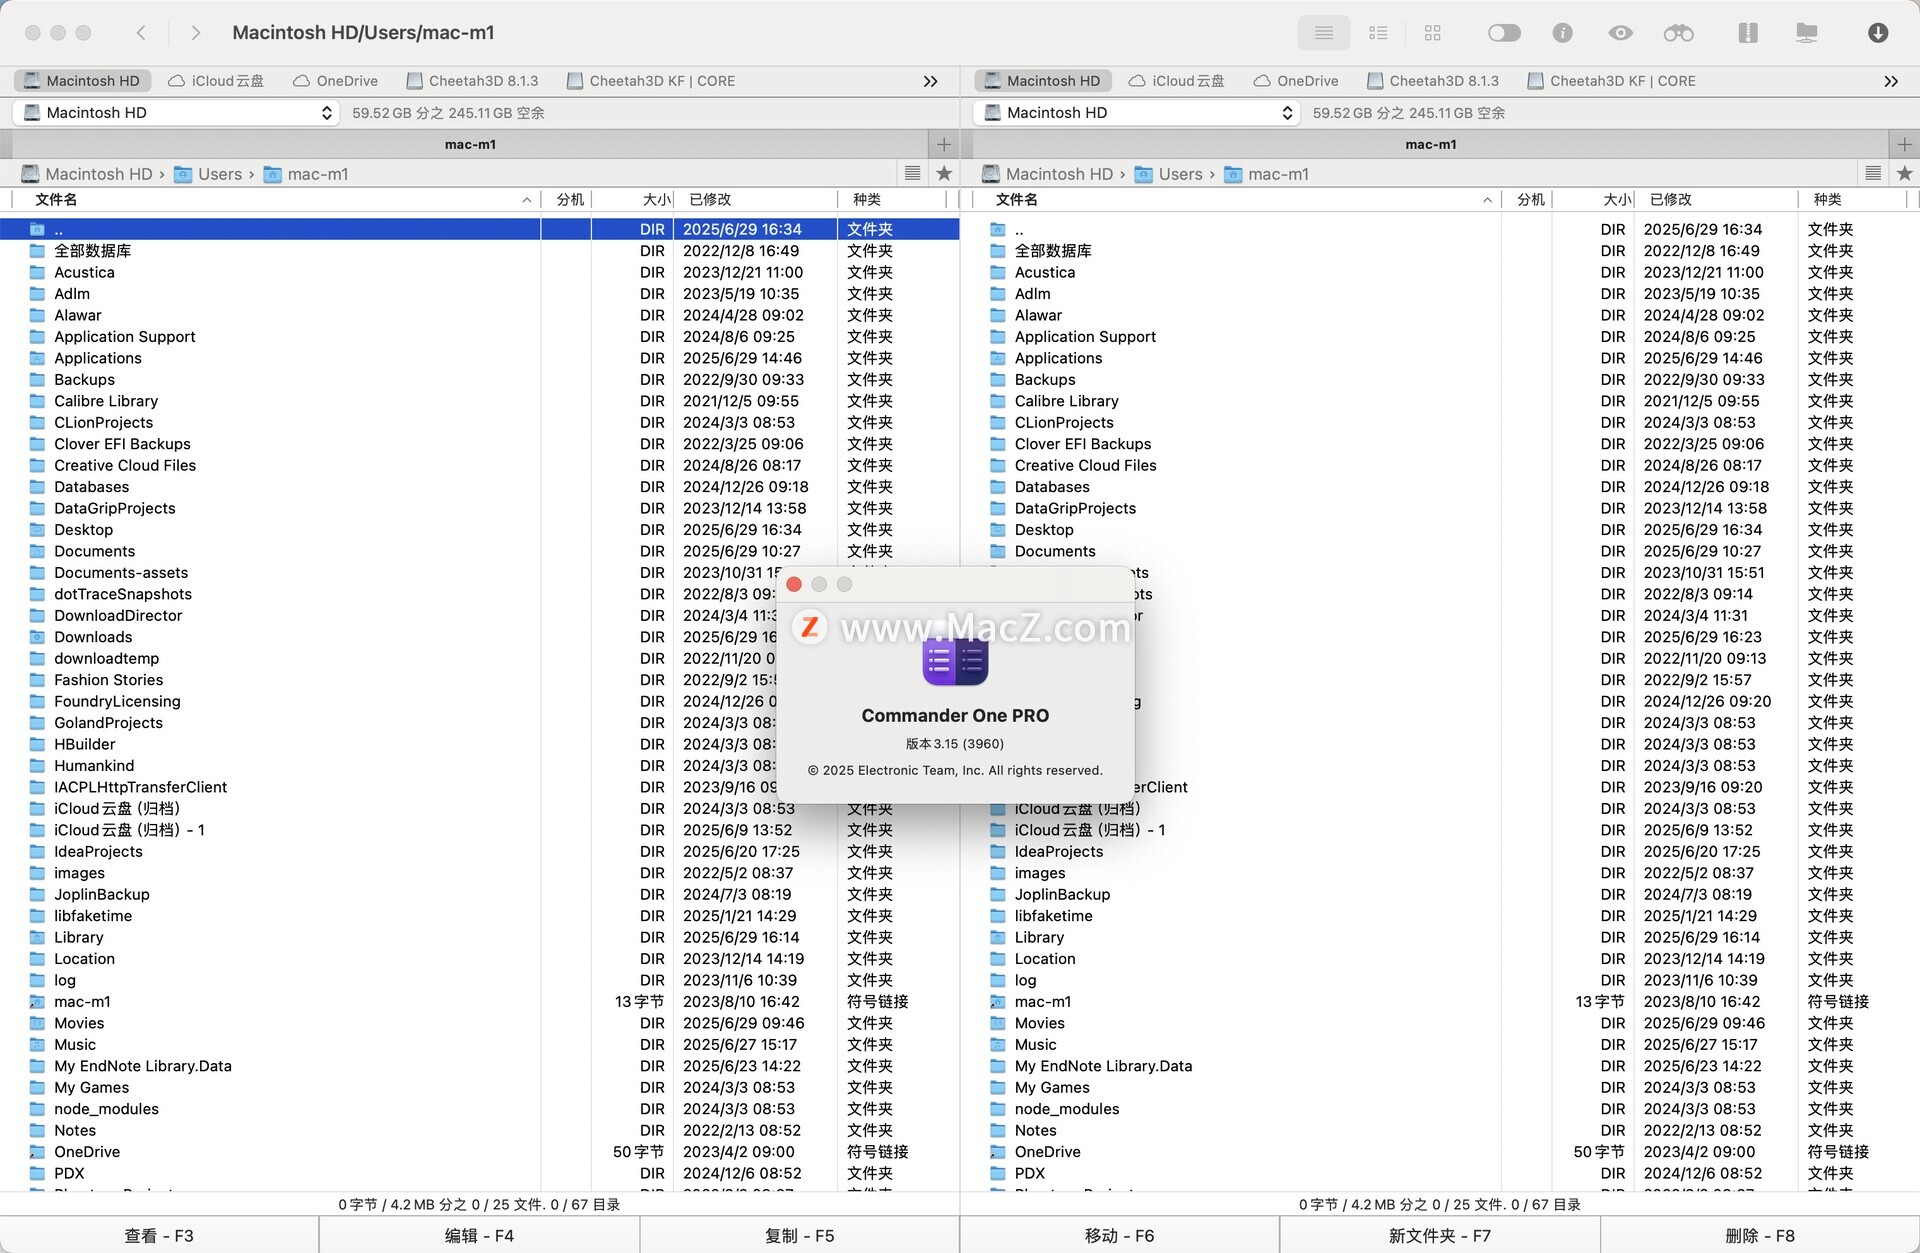
Task: Open connections manager network folder icon
Action: [1806, 33]
